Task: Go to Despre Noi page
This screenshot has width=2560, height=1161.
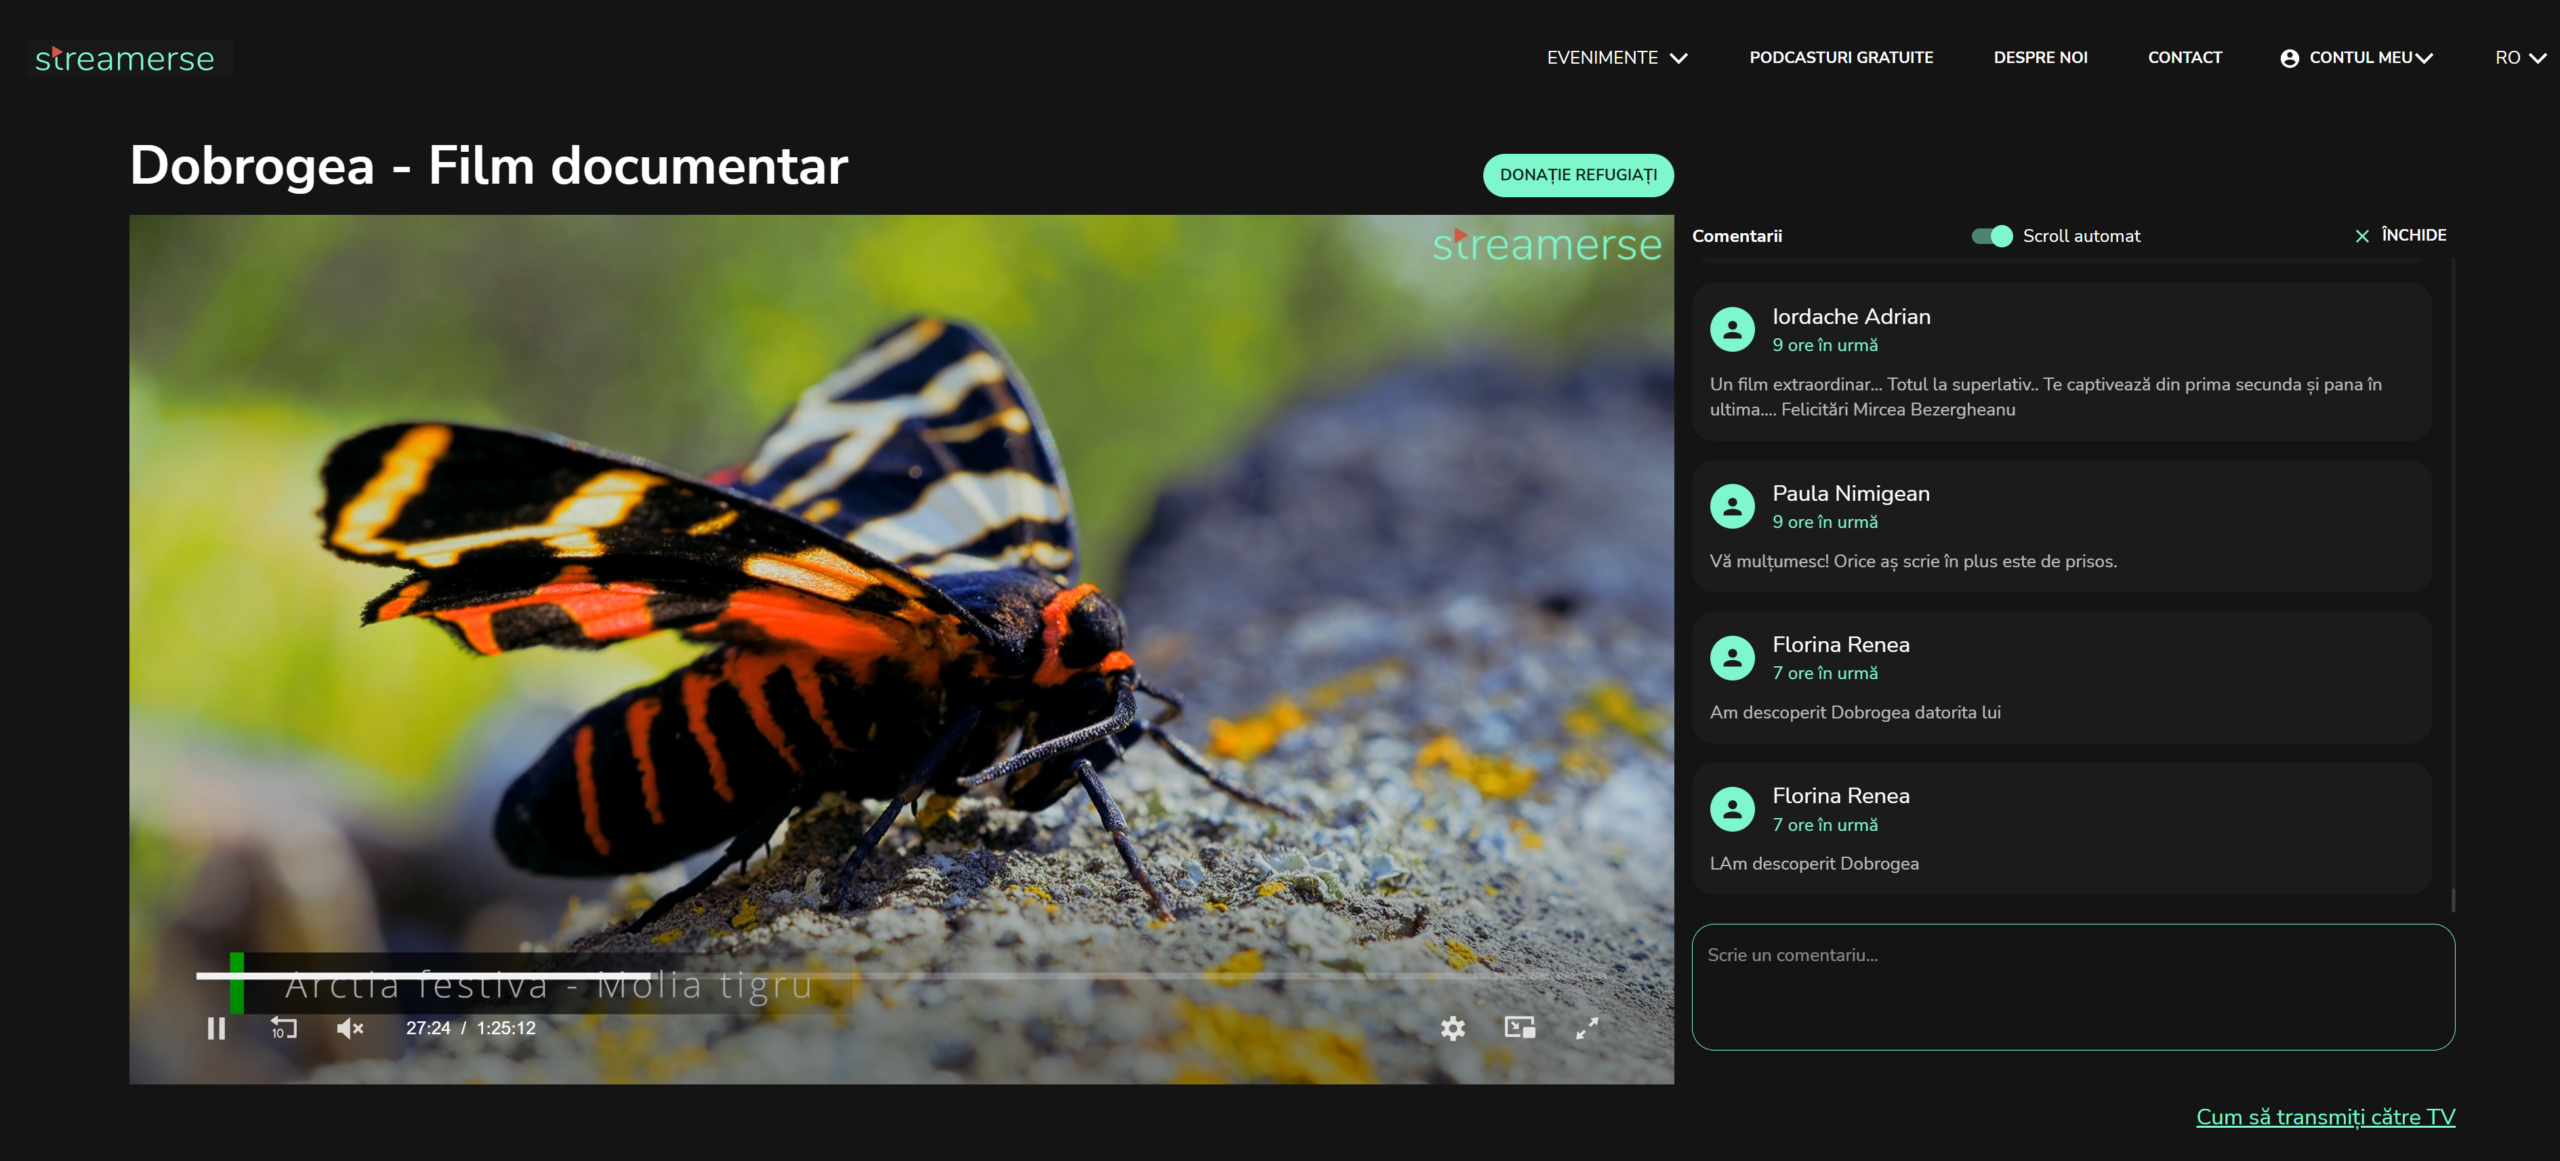Action: (2040, 58)
